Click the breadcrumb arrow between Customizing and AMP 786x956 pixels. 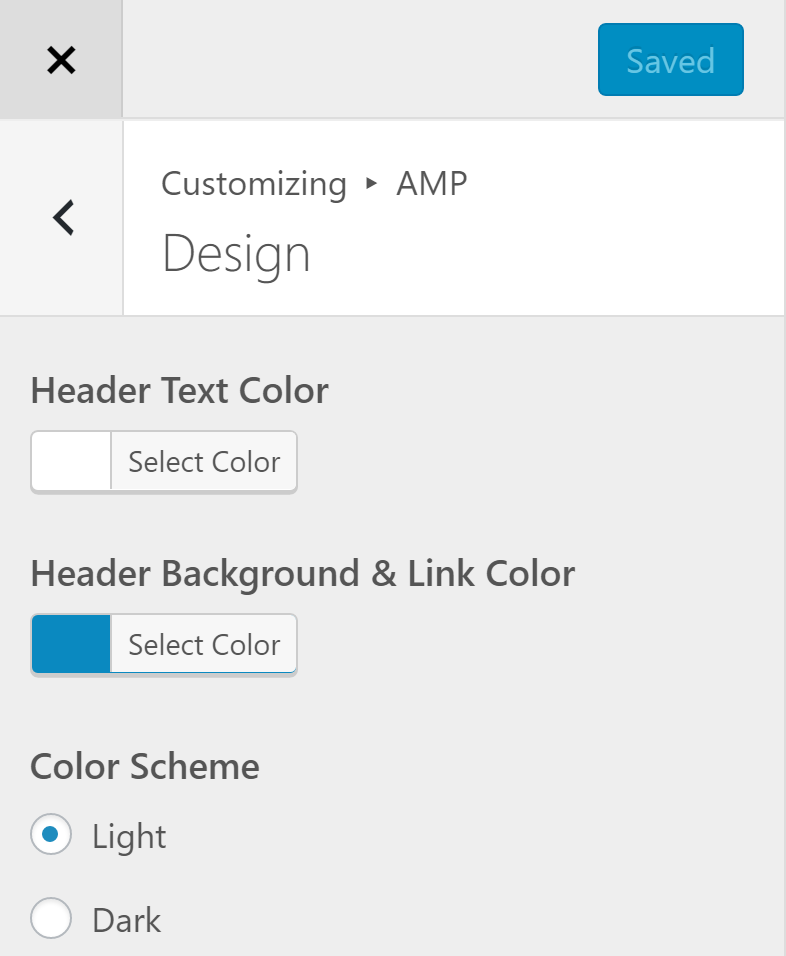[x=372, y=184]
